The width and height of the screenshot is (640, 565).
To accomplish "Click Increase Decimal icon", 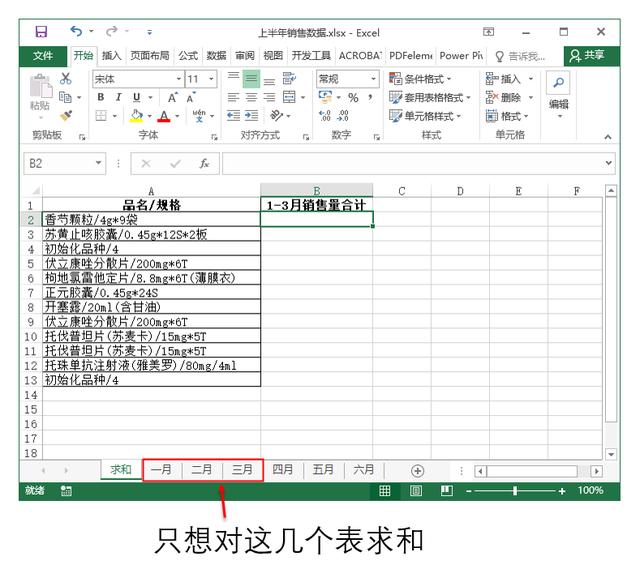I will [x=325, y=116].
